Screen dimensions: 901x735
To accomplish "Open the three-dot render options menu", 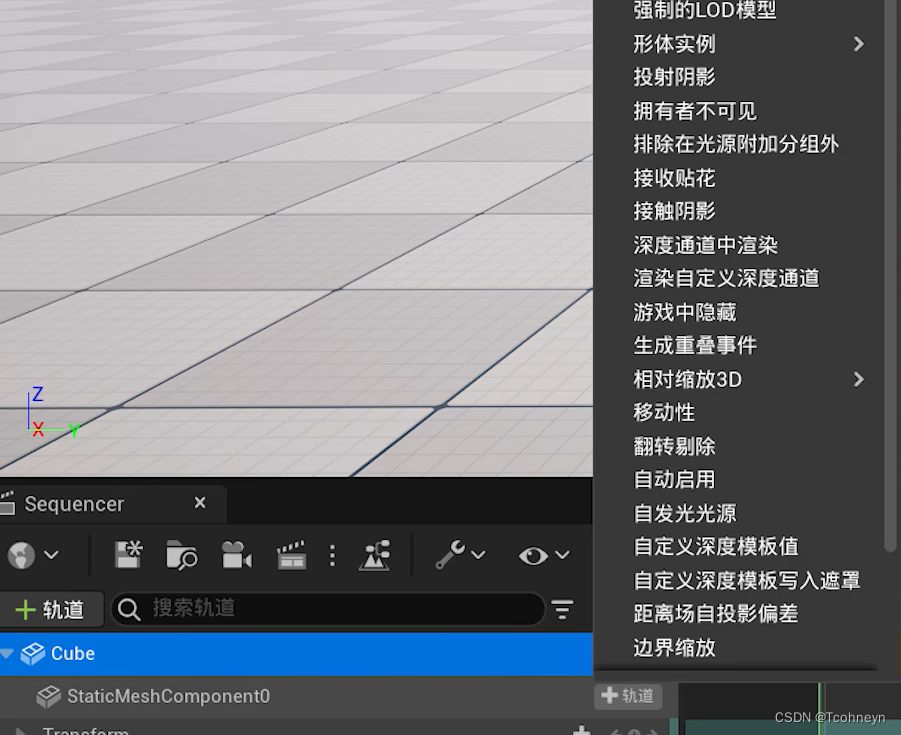I will click(x=332, y=556).
